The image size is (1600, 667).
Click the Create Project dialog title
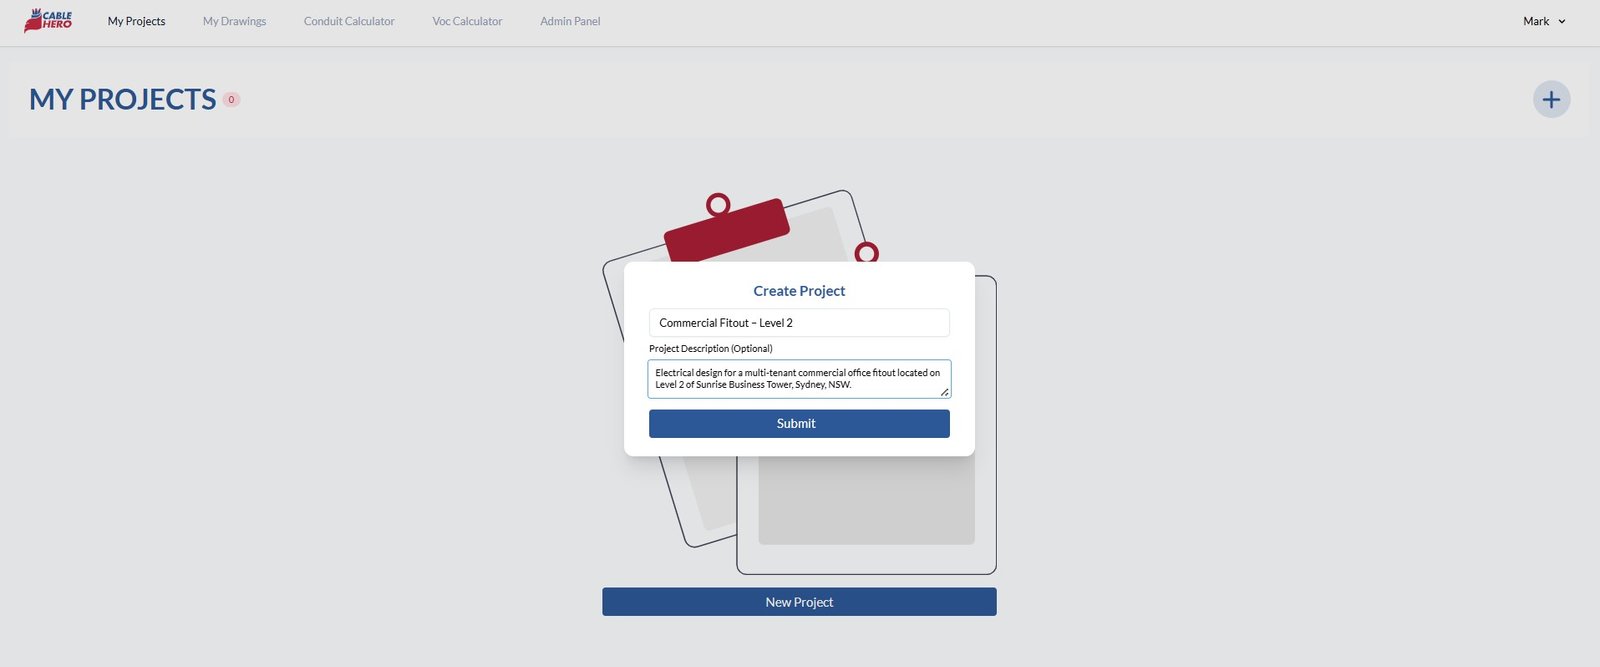(x=799, y=291)
